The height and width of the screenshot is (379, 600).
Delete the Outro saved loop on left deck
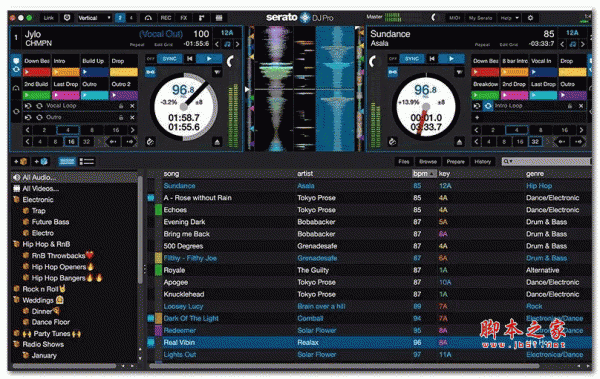click(132, 118)
